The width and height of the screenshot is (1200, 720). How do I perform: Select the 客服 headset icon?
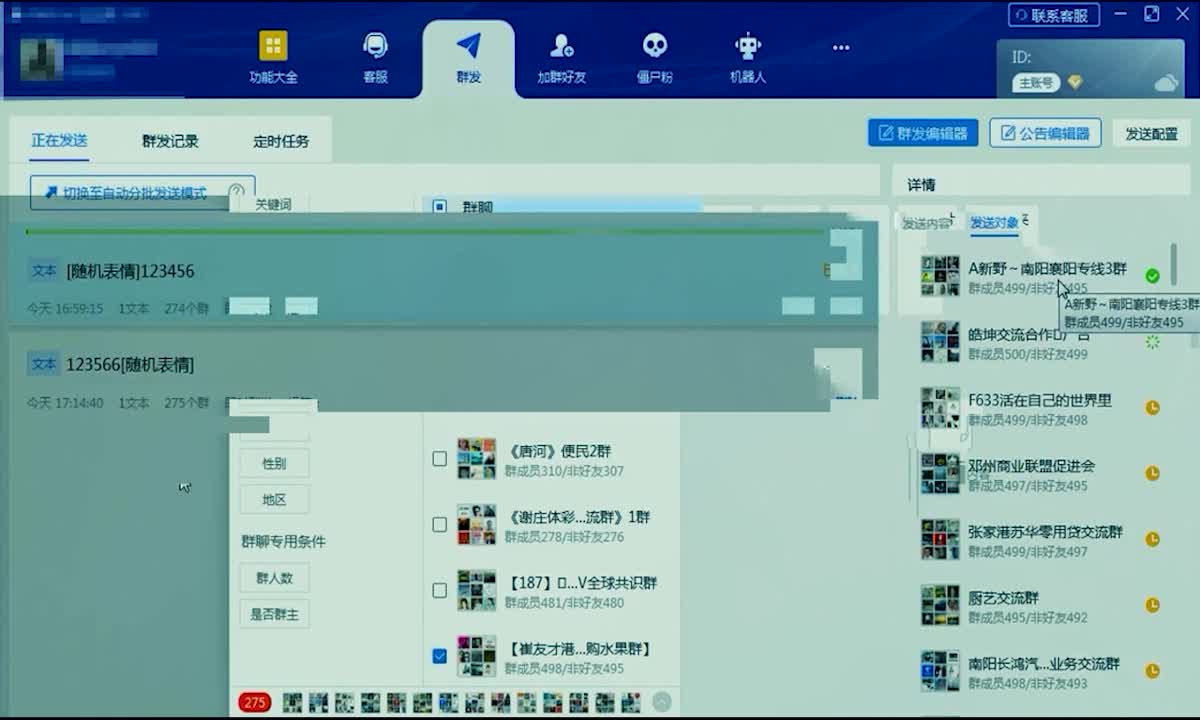tap(374, 44)
